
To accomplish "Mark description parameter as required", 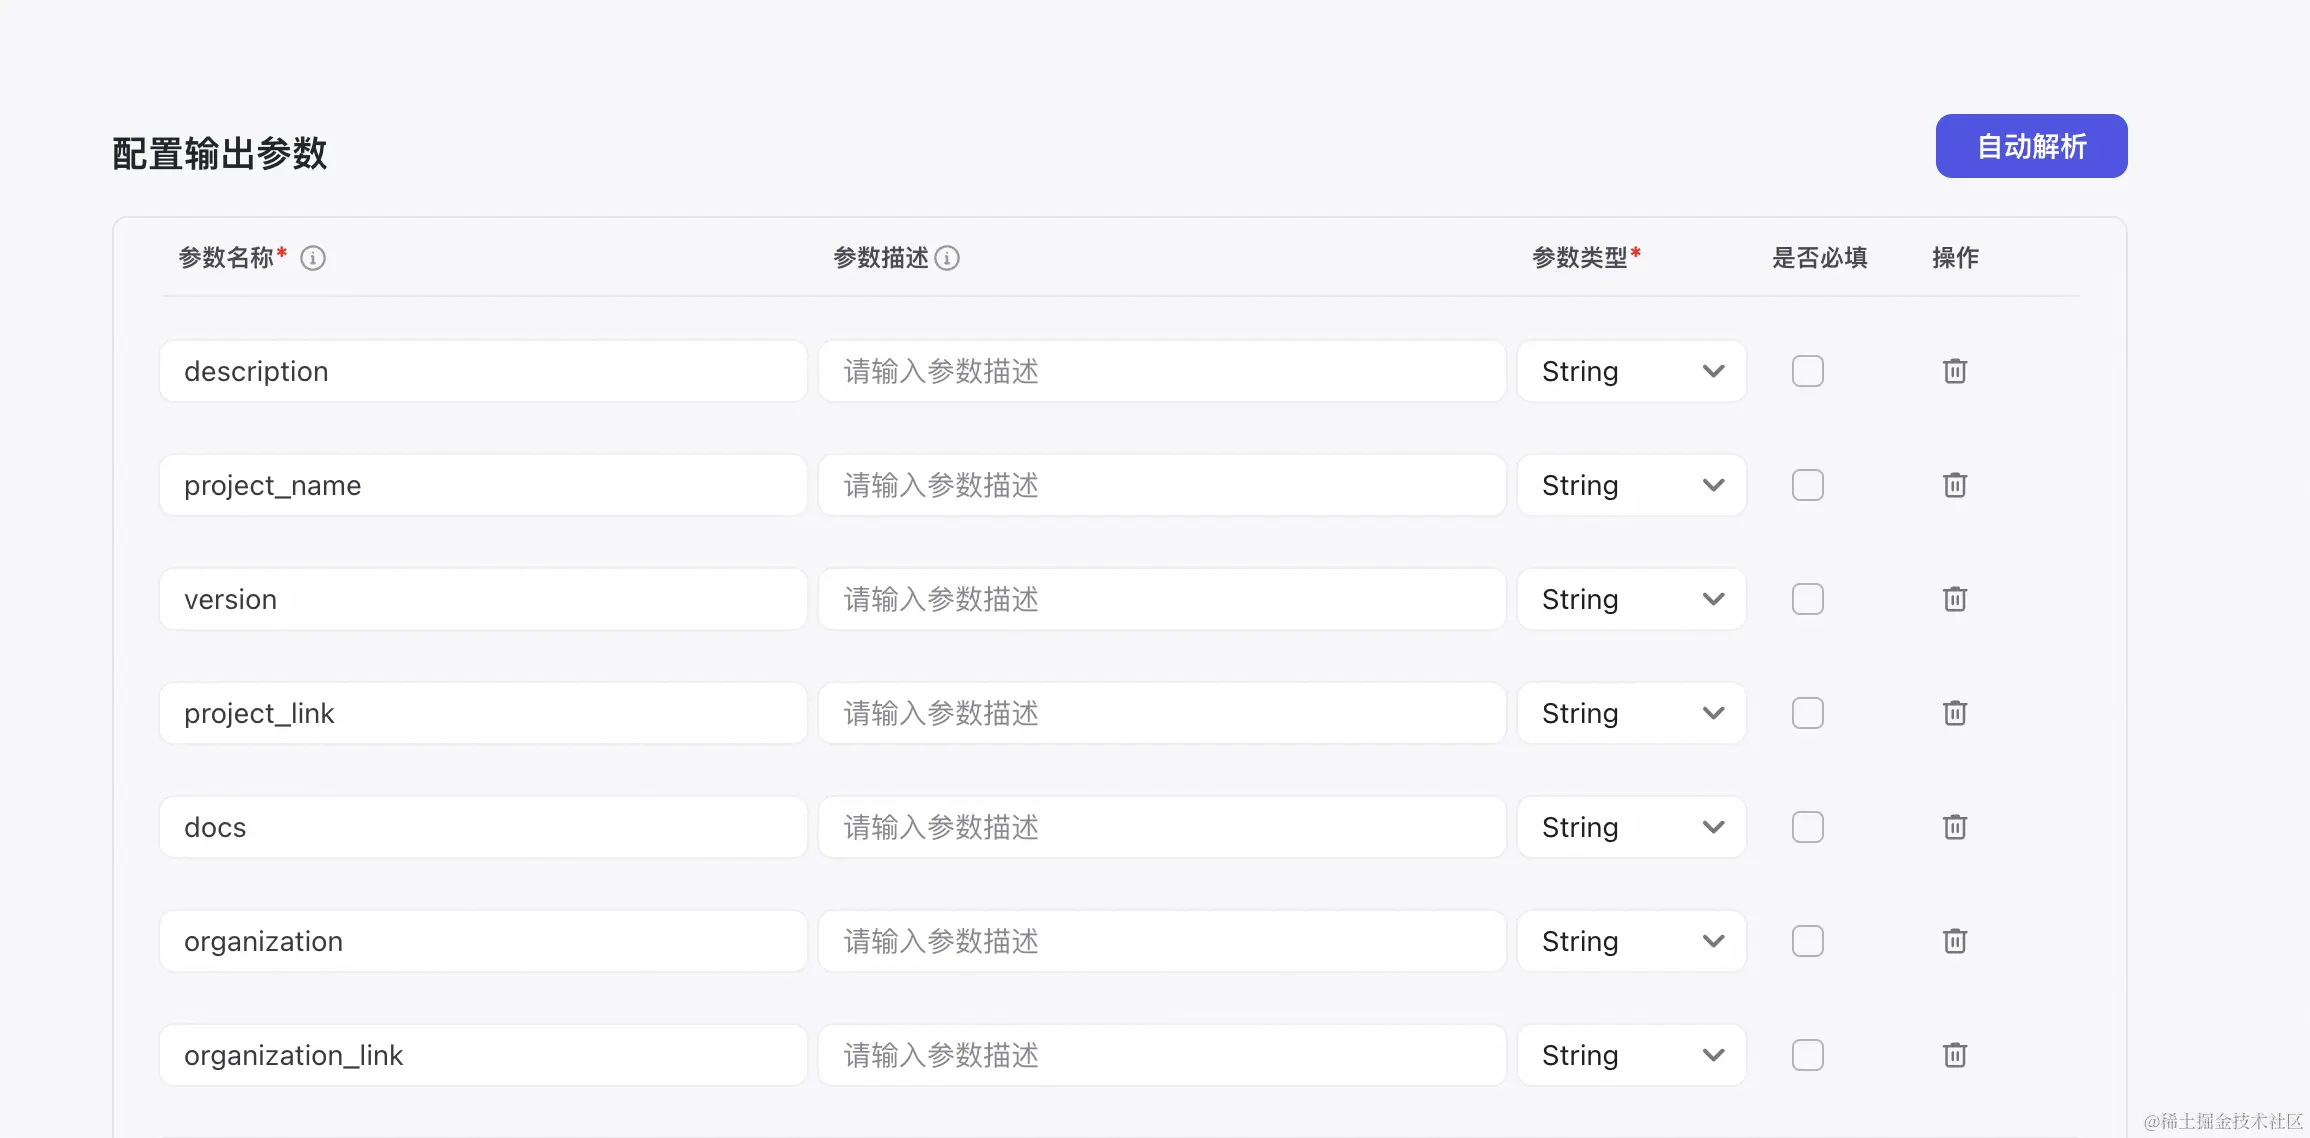I will (x=1807, y=371).
